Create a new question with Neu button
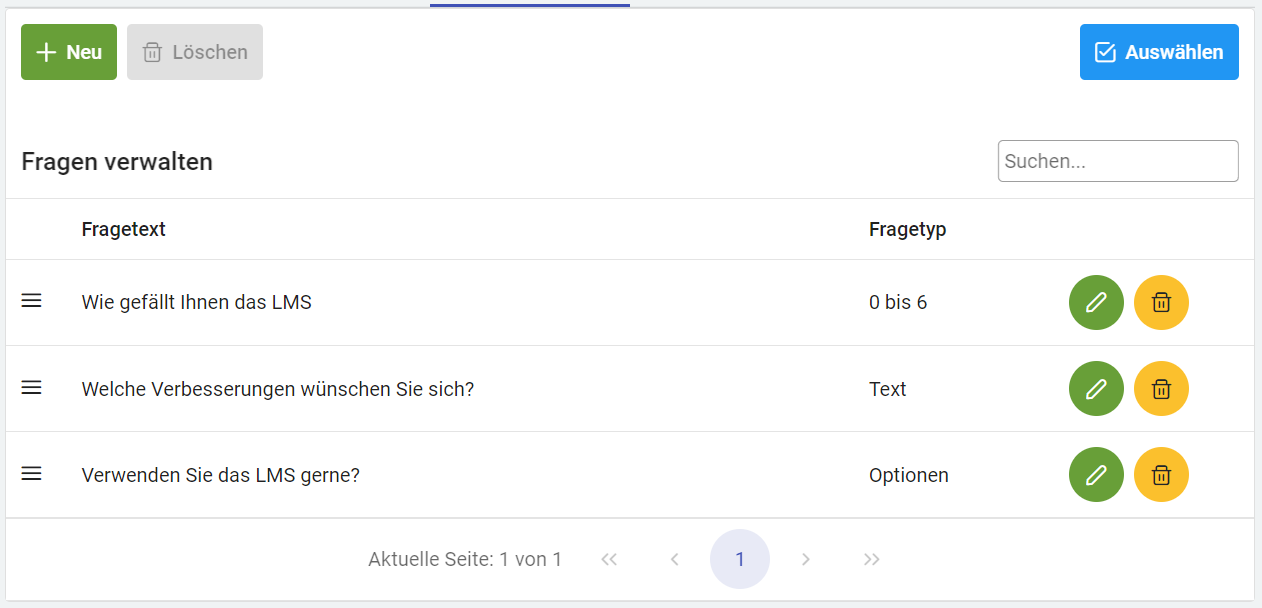The width and height of the screenshot is (1262, 608). click(69, 52)
